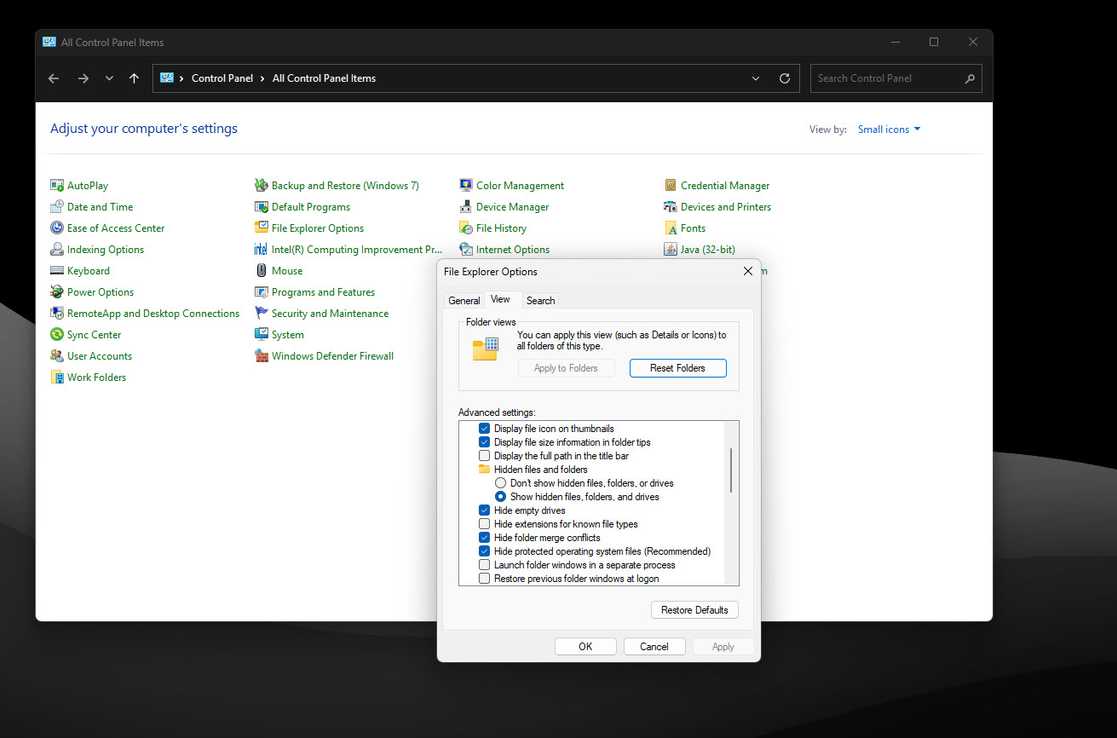1117x738 pixels.
Task: Click Cancel in File Explorer Options
Action: tap(654, 647)
